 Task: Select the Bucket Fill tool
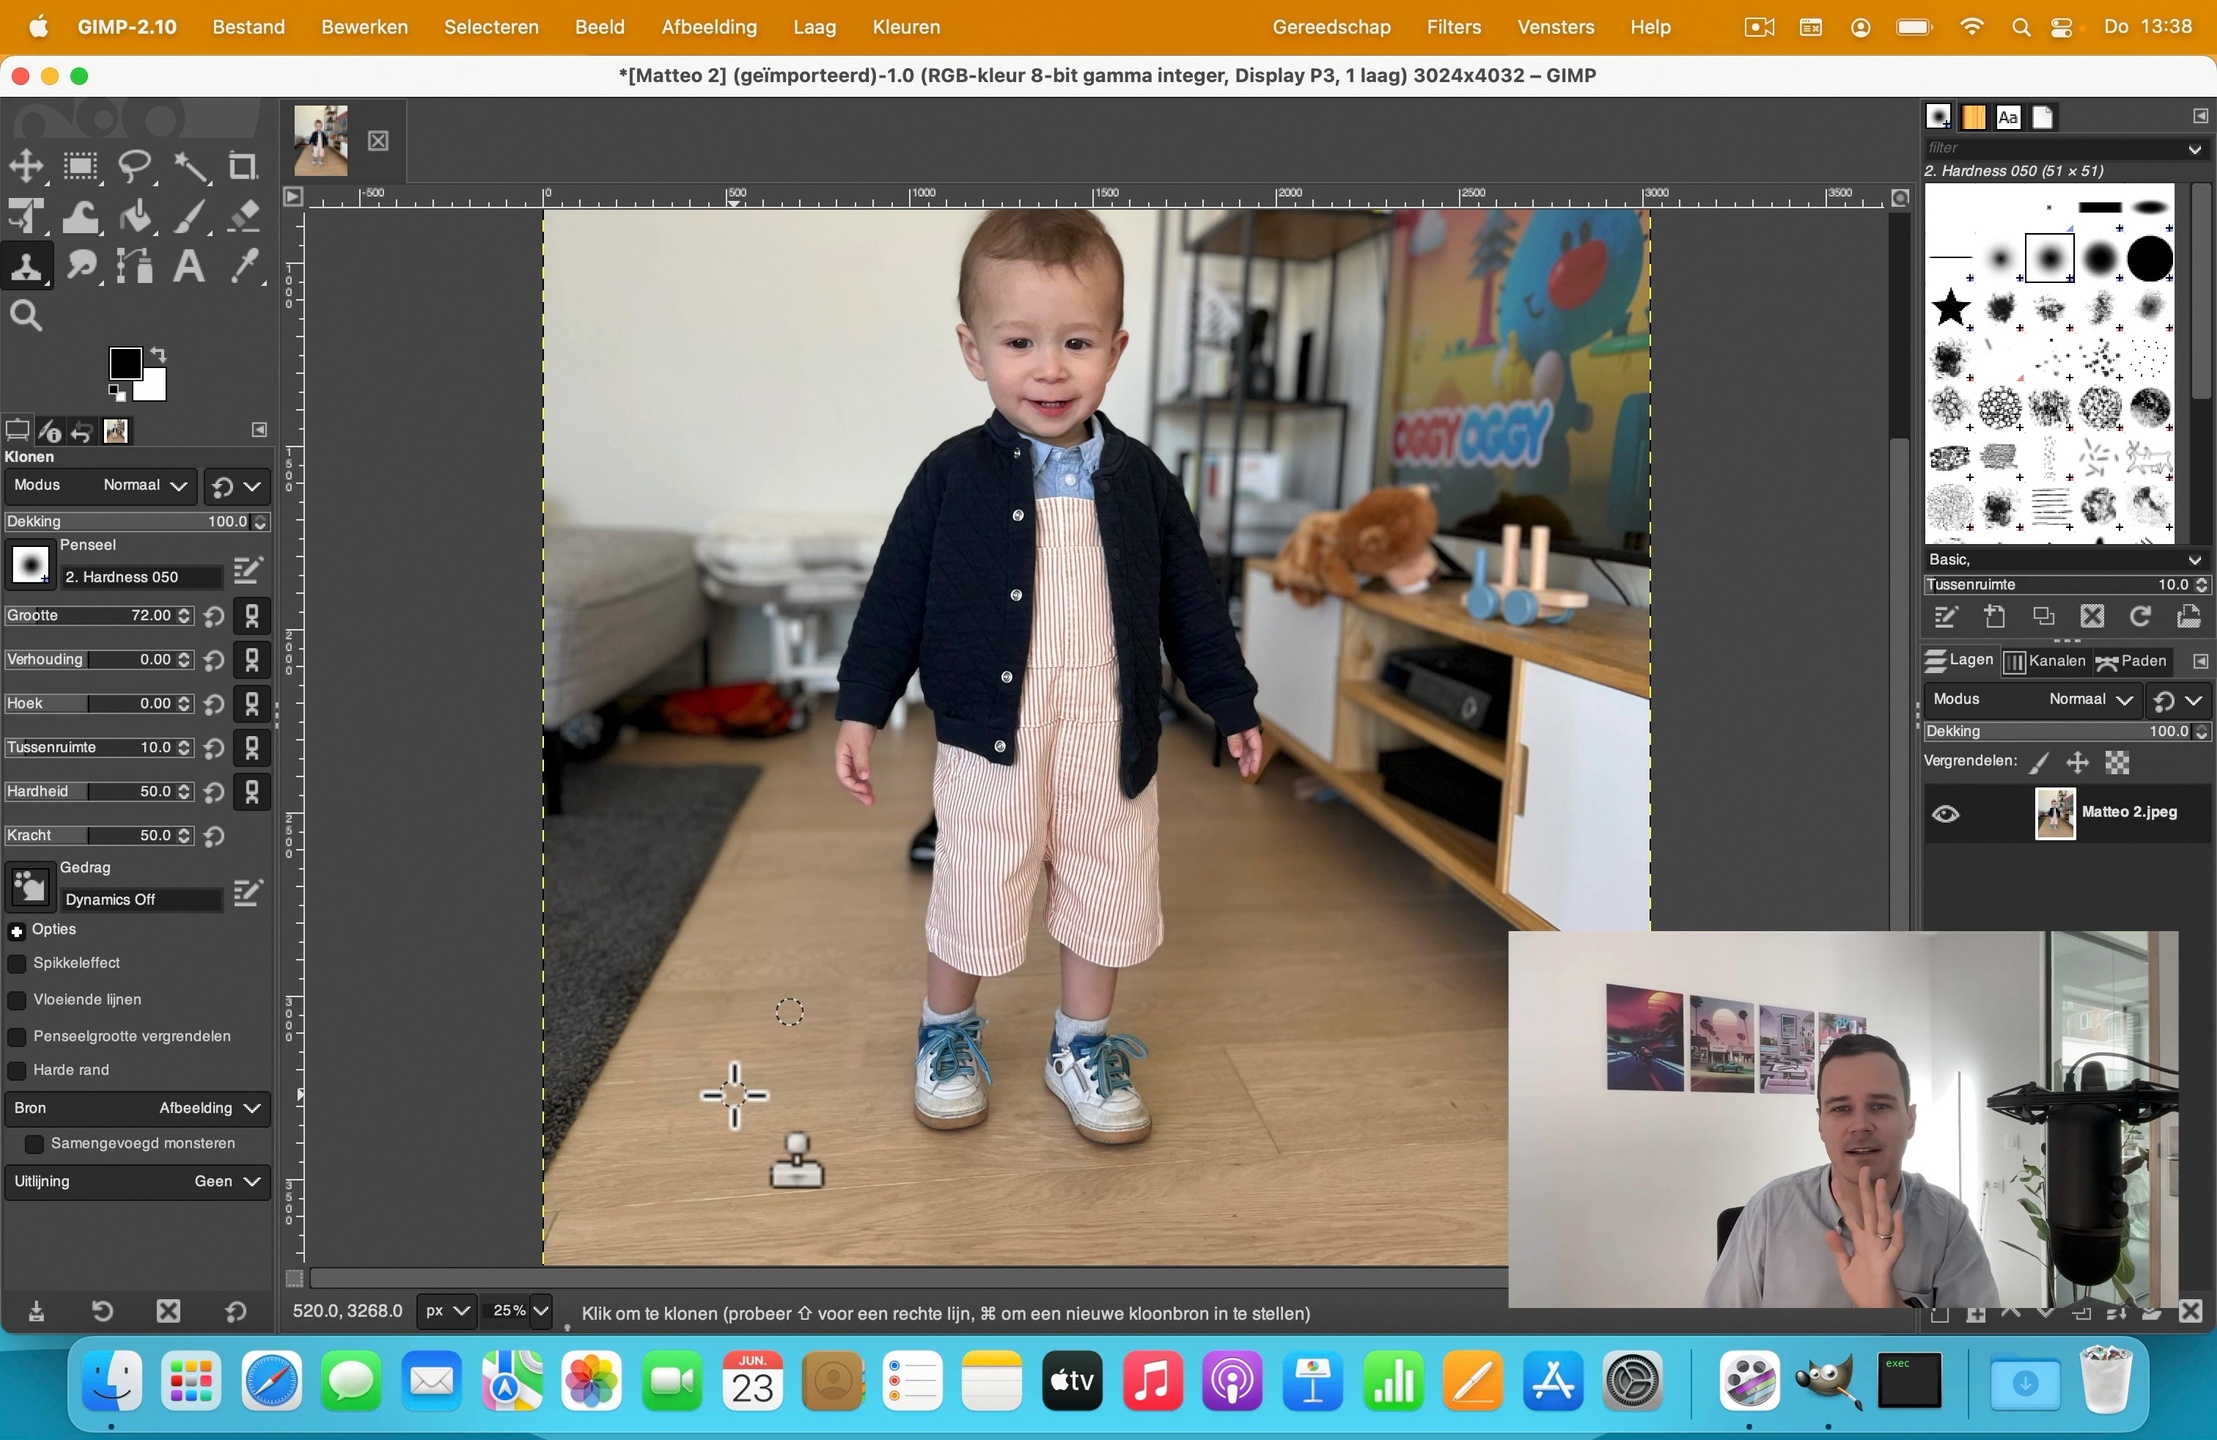click(135, 216)
